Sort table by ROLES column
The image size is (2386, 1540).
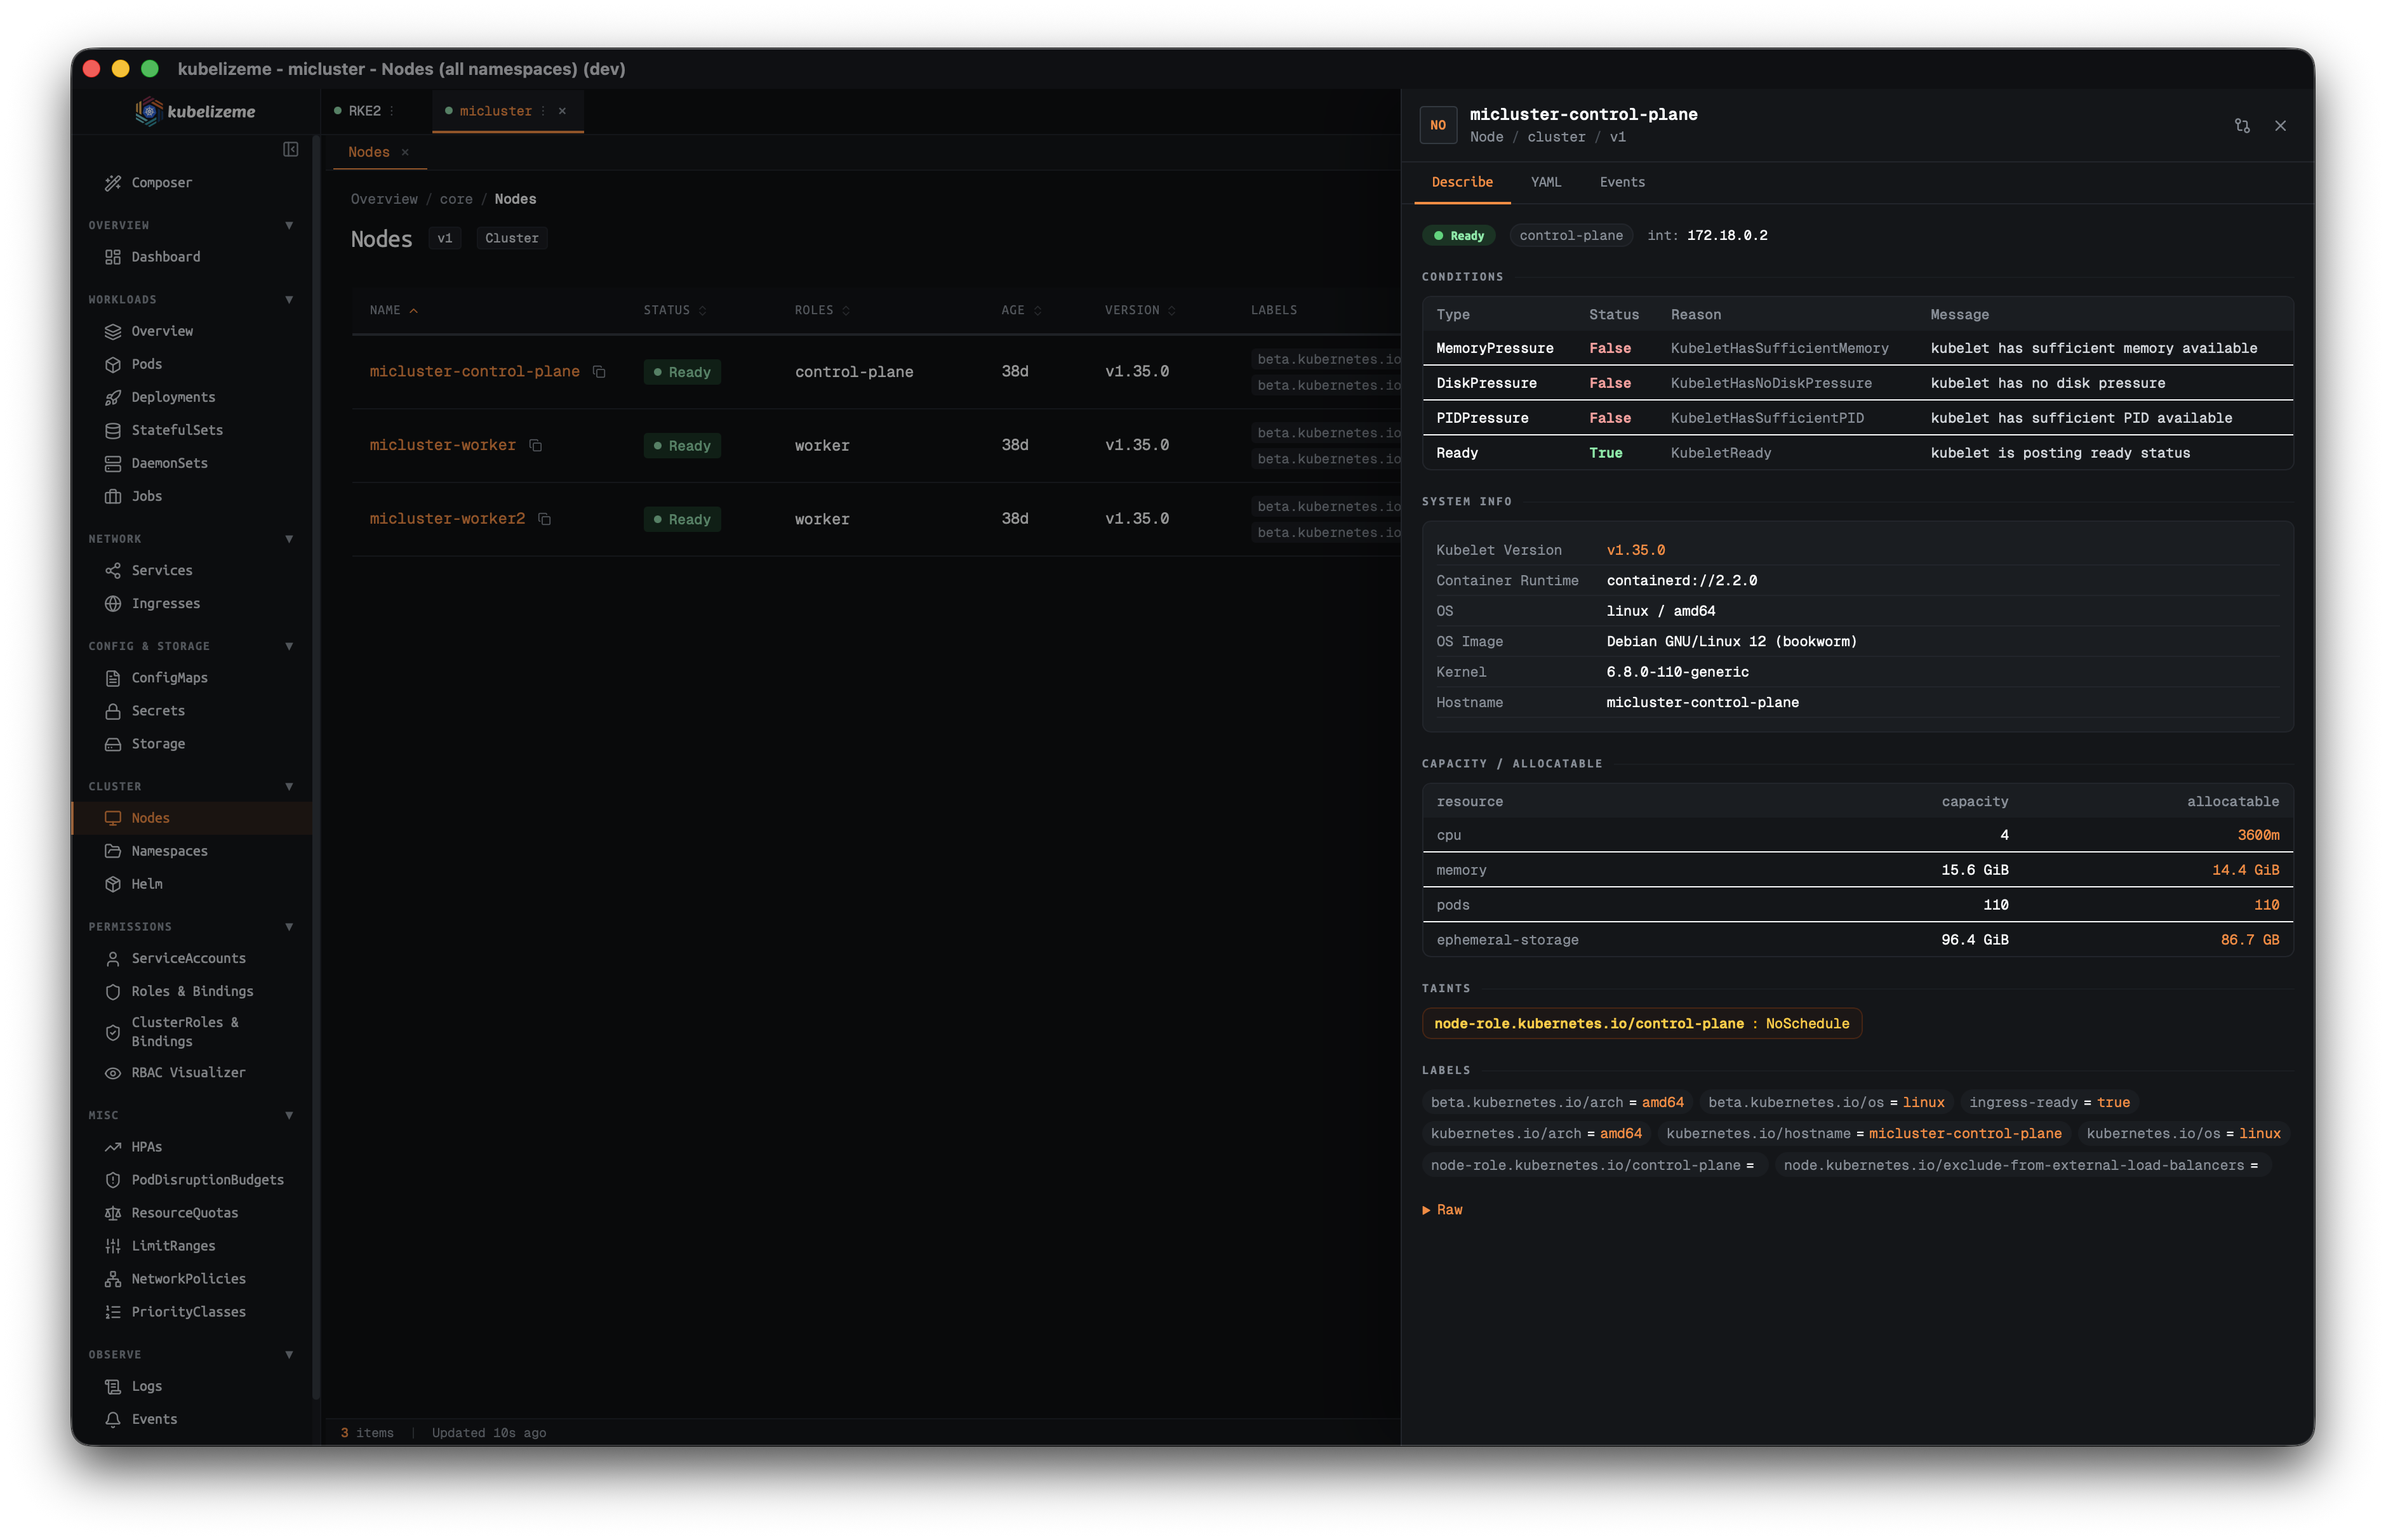[x=822, y=310]
